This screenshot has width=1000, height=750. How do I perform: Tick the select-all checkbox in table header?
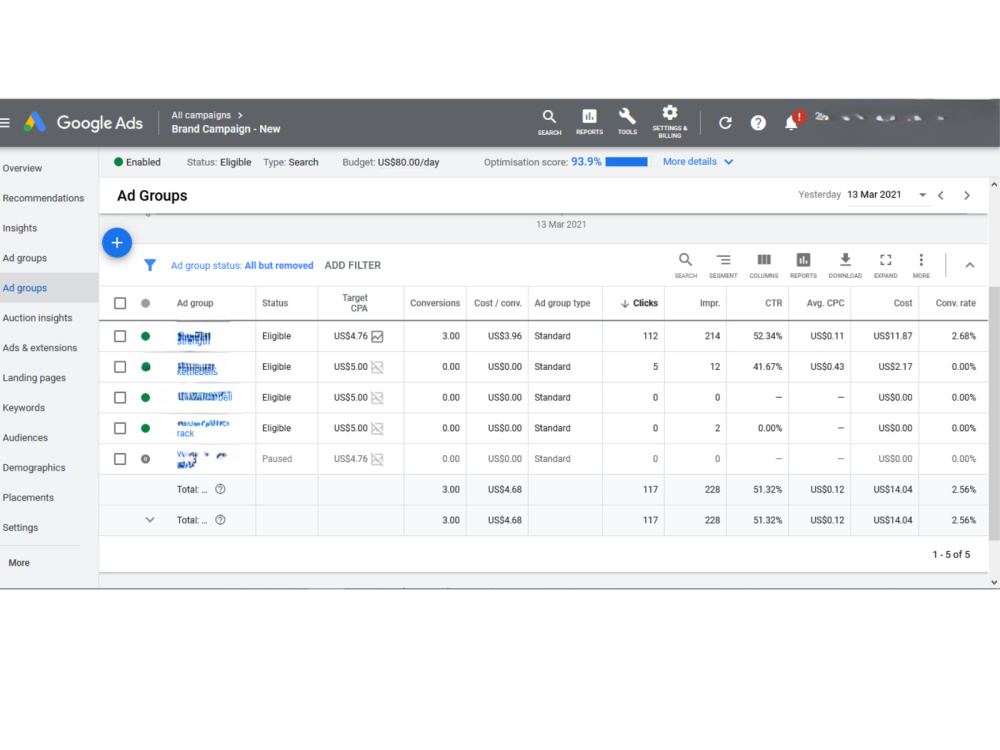pyautogui.click(x=120, y=303)
